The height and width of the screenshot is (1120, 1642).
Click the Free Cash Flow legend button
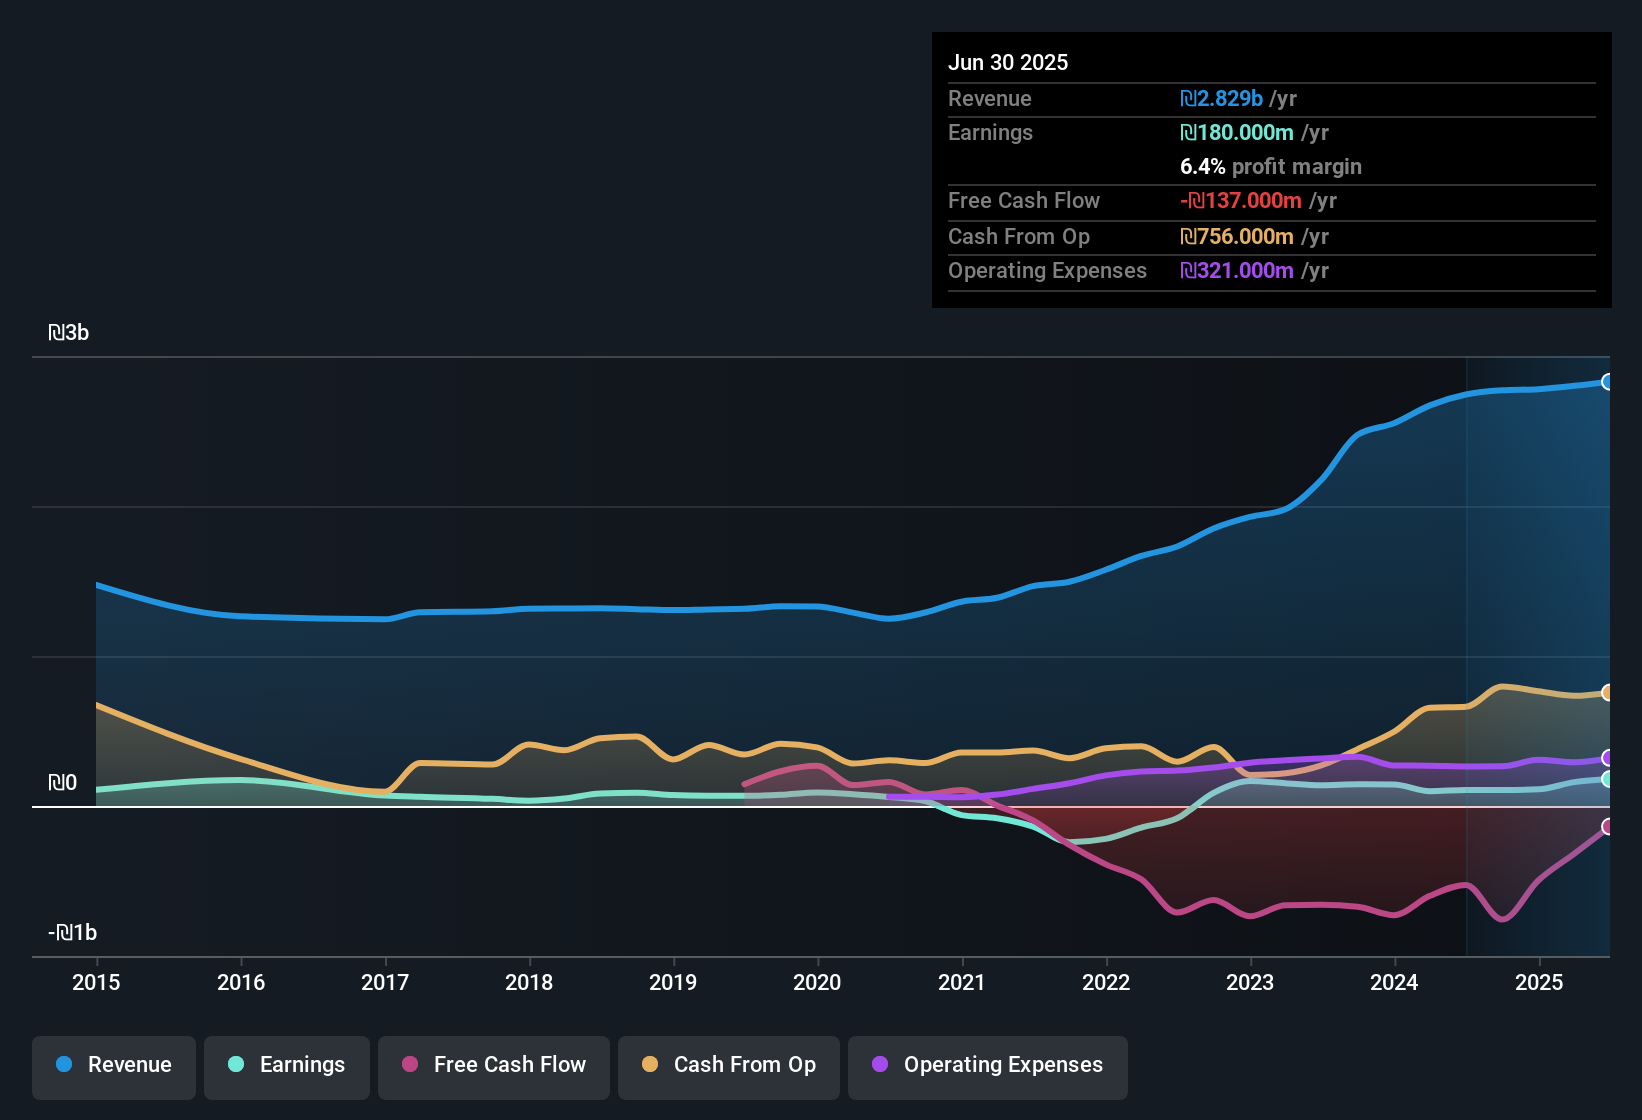tap(493, 1065)
